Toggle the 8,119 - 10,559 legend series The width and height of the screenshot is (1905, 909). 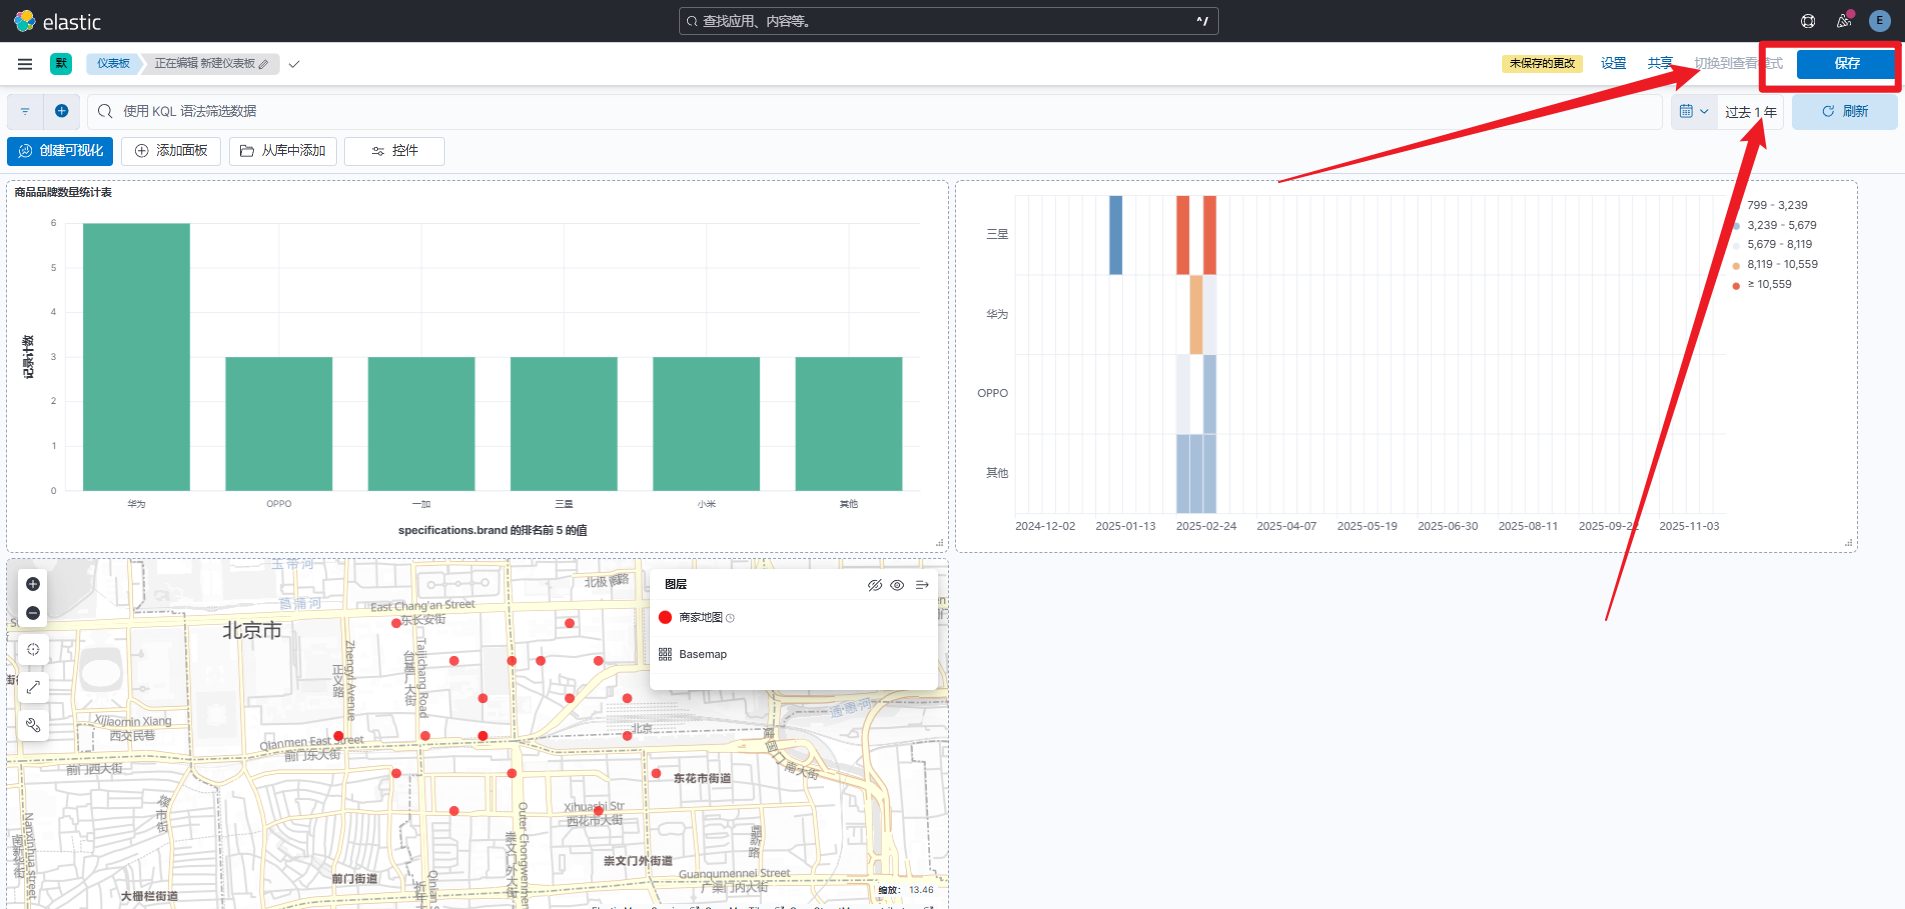(1782, 264)
